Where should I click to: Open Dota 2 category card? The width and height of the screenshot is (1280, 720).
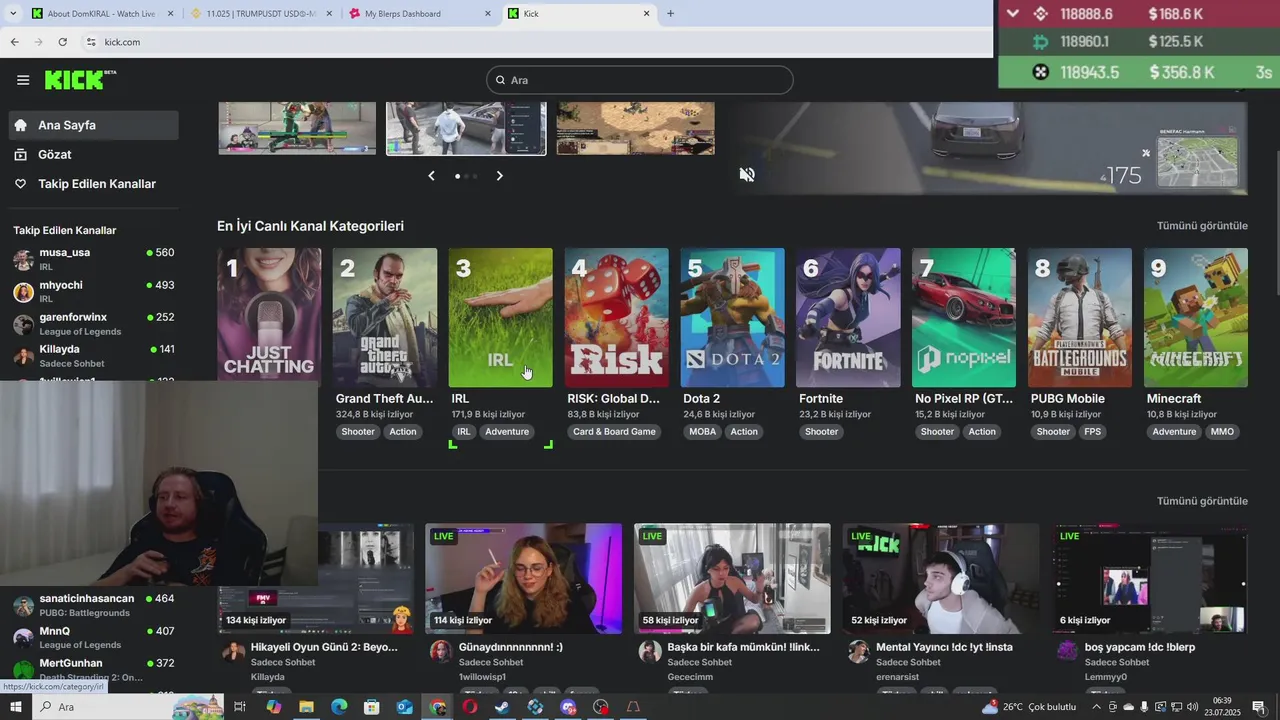(x=733, y=317)
